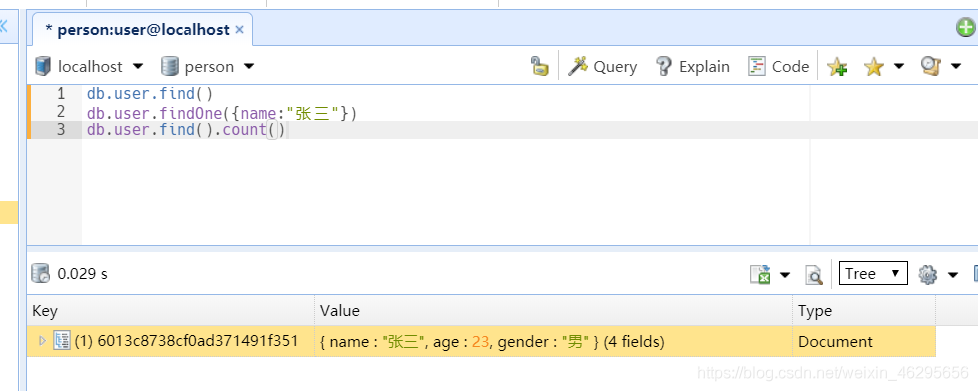Viewport: 978px width, 391px height.
Task: Expand the 6013c8738cf0ad371491f351 document row
Action: tap(42, 341)
